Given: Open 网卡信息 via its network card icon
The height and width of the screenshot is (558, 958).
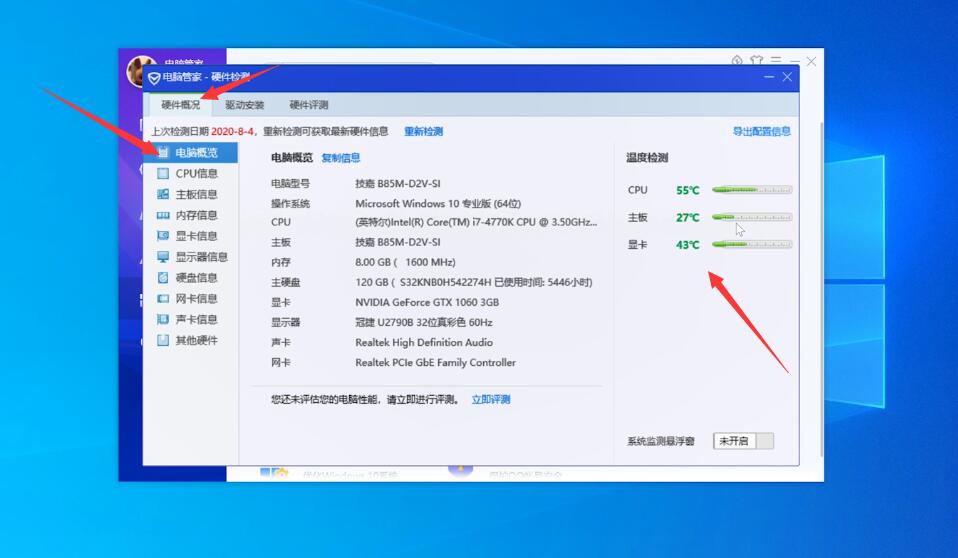Looking at the screenshot, I should pyautogui.click(x=163, y=298).
